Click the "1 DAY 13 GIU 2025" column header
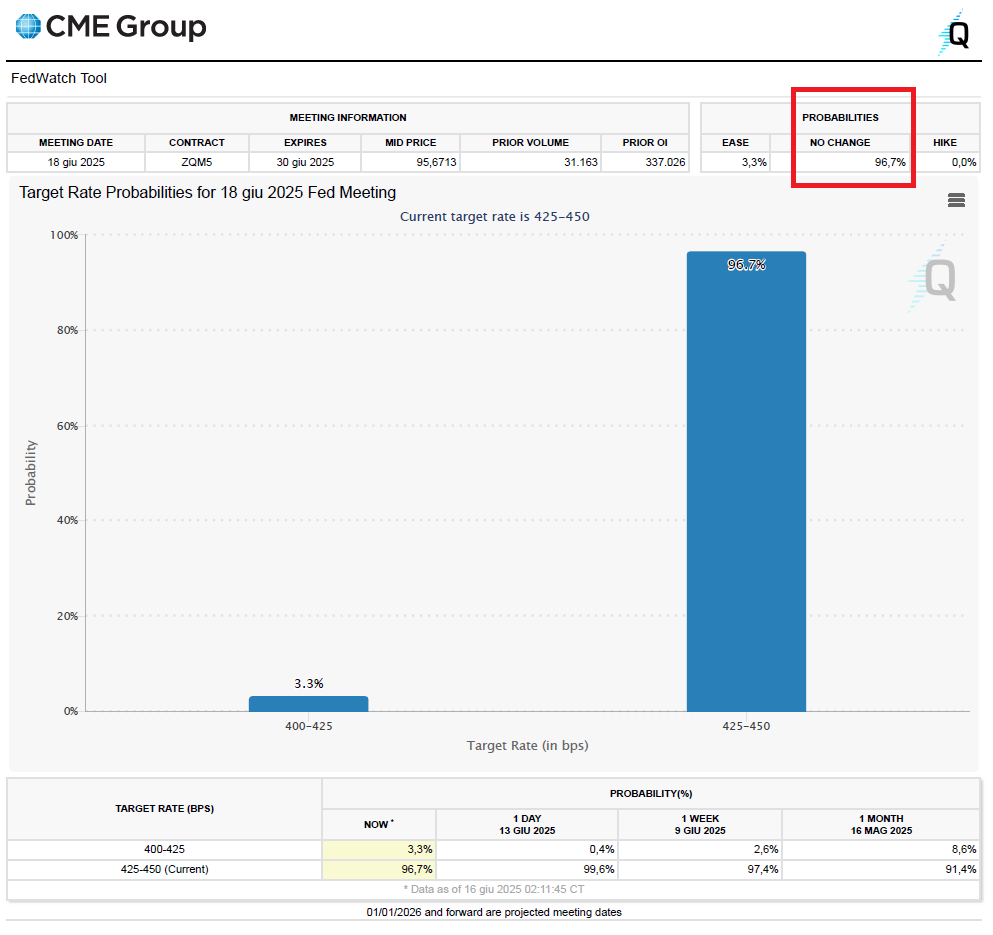 [x=527, y=824]
